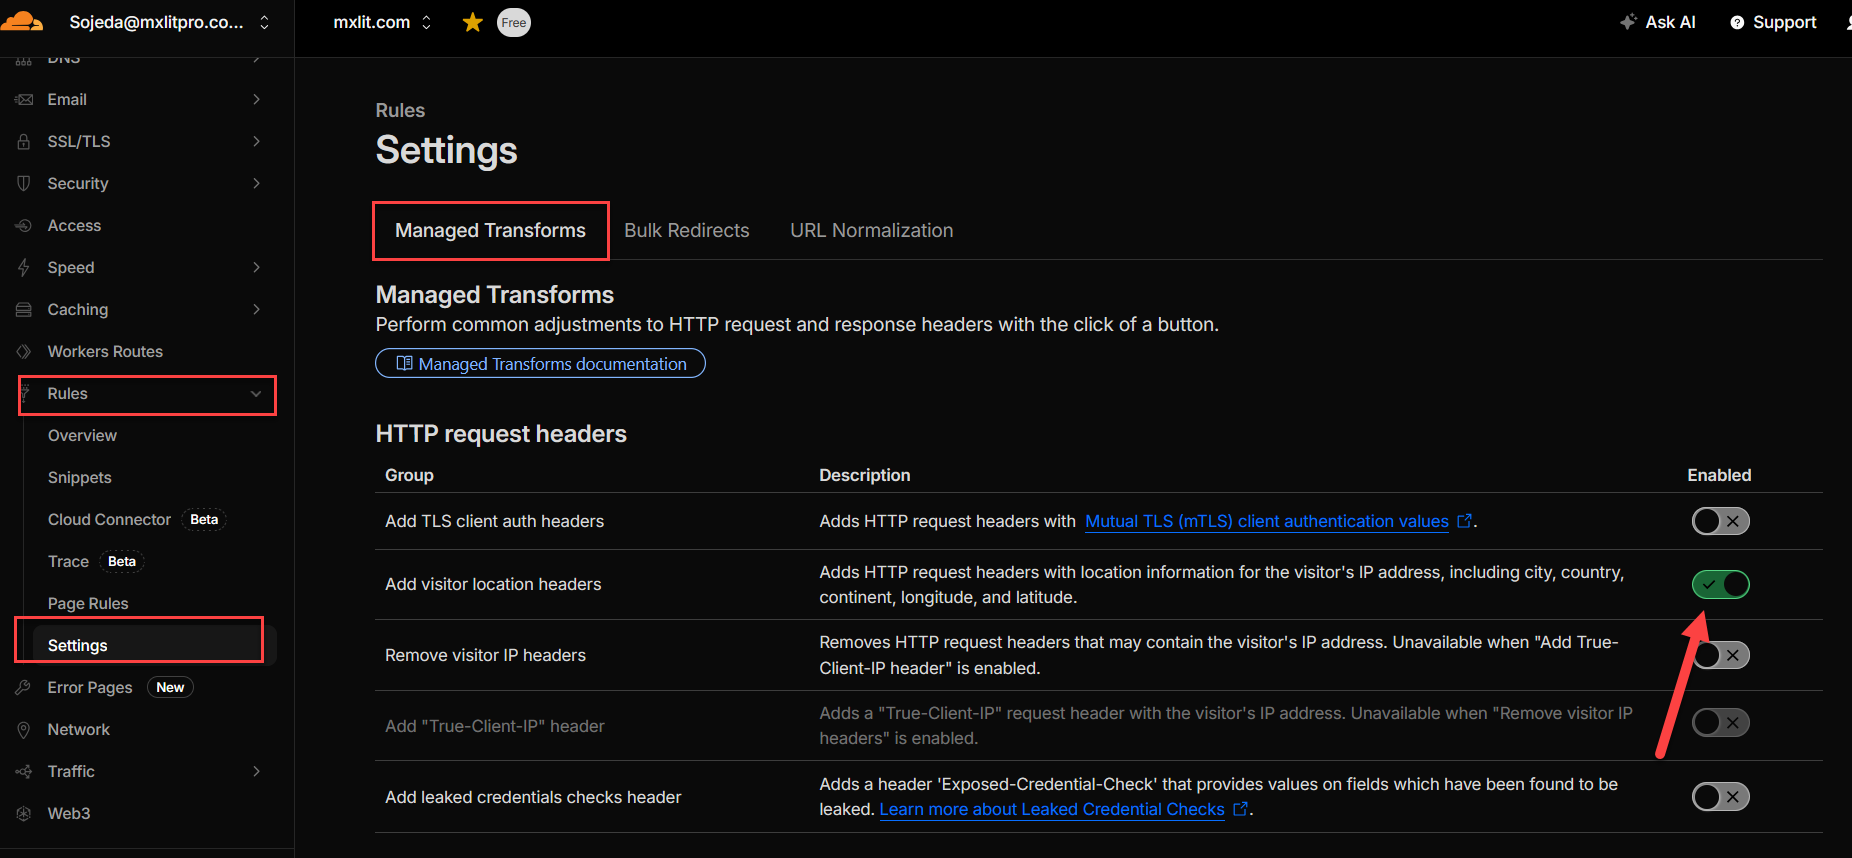Screen dimensions: 1852x858
Task: Open Page Rules in the sidebar
Action: tap(88, 604)
